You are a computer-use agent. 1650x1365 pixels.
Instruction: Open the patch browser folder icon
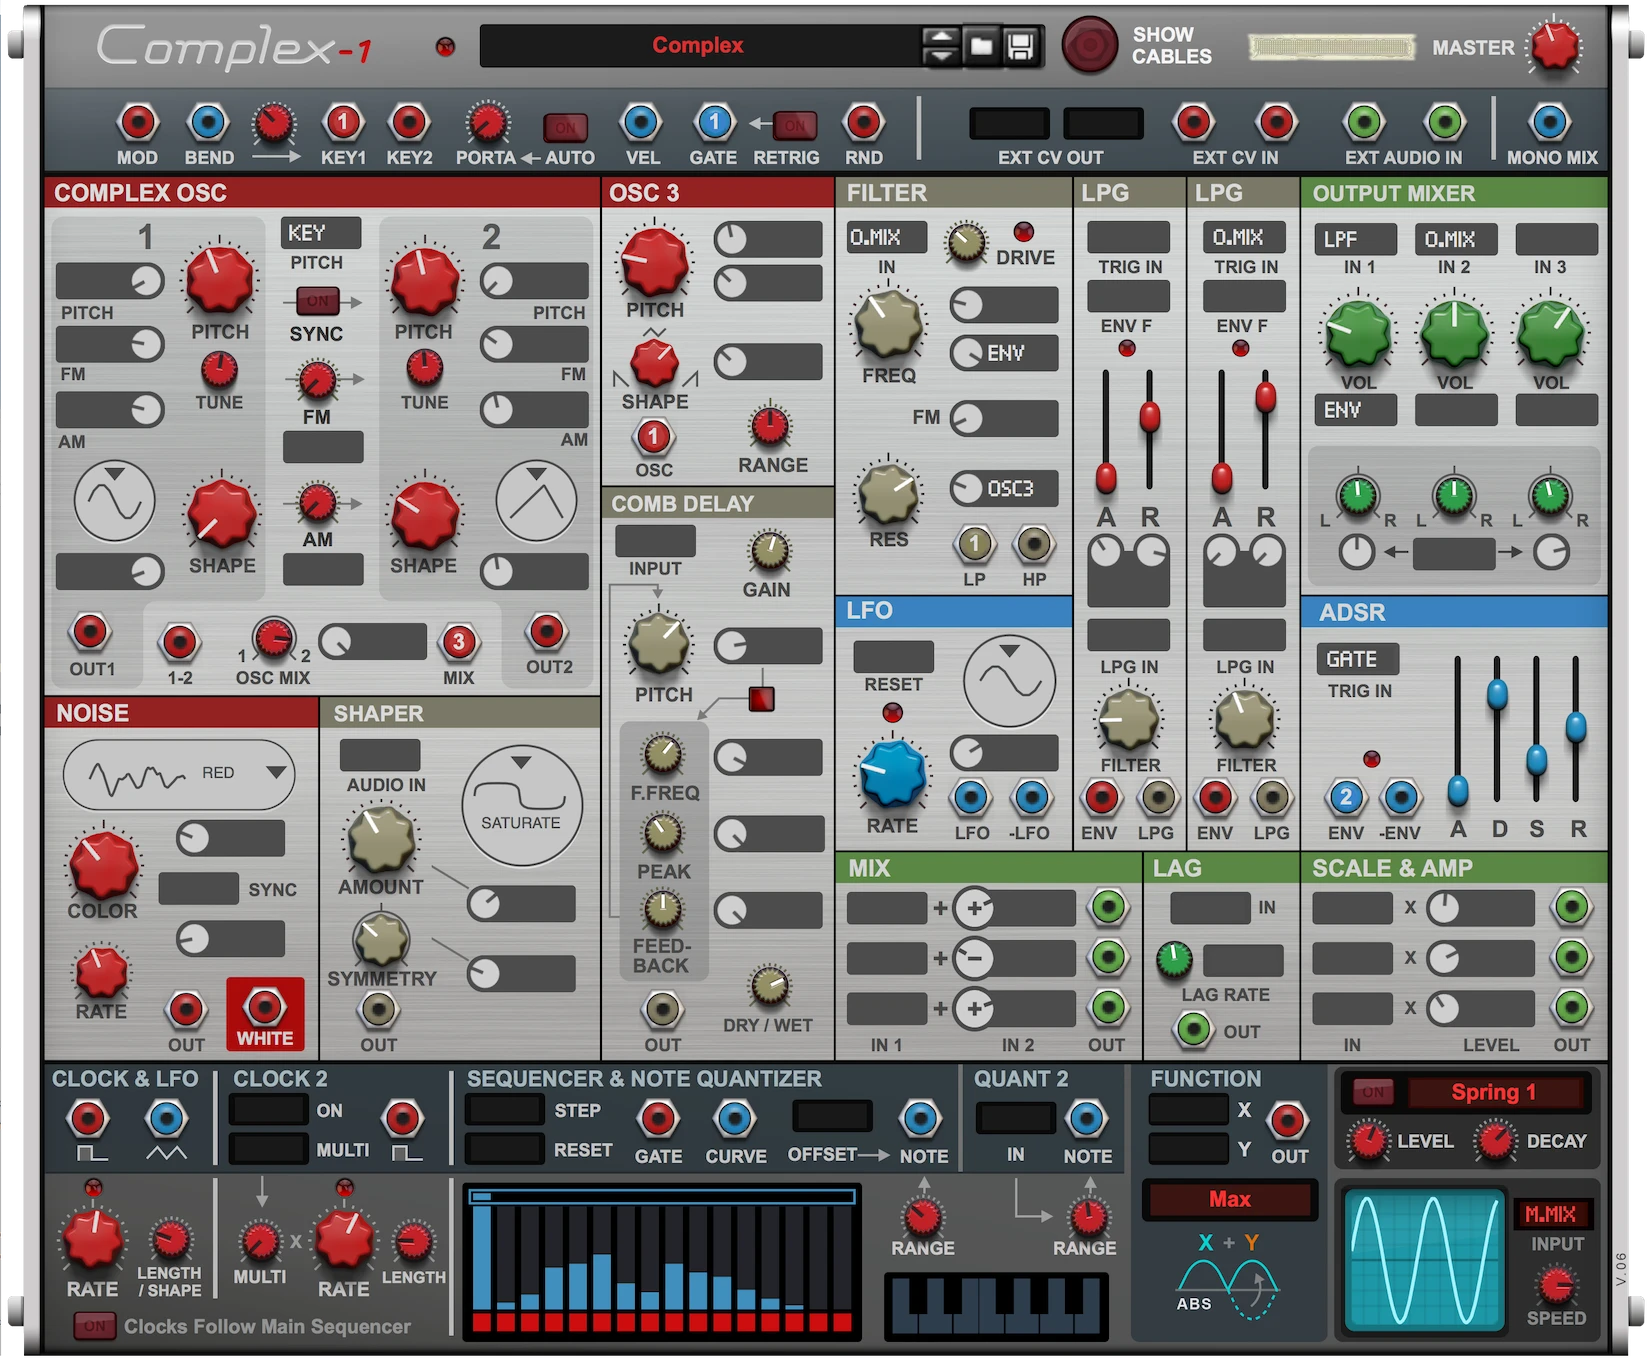pyautogui.click(x=981, y=46)
